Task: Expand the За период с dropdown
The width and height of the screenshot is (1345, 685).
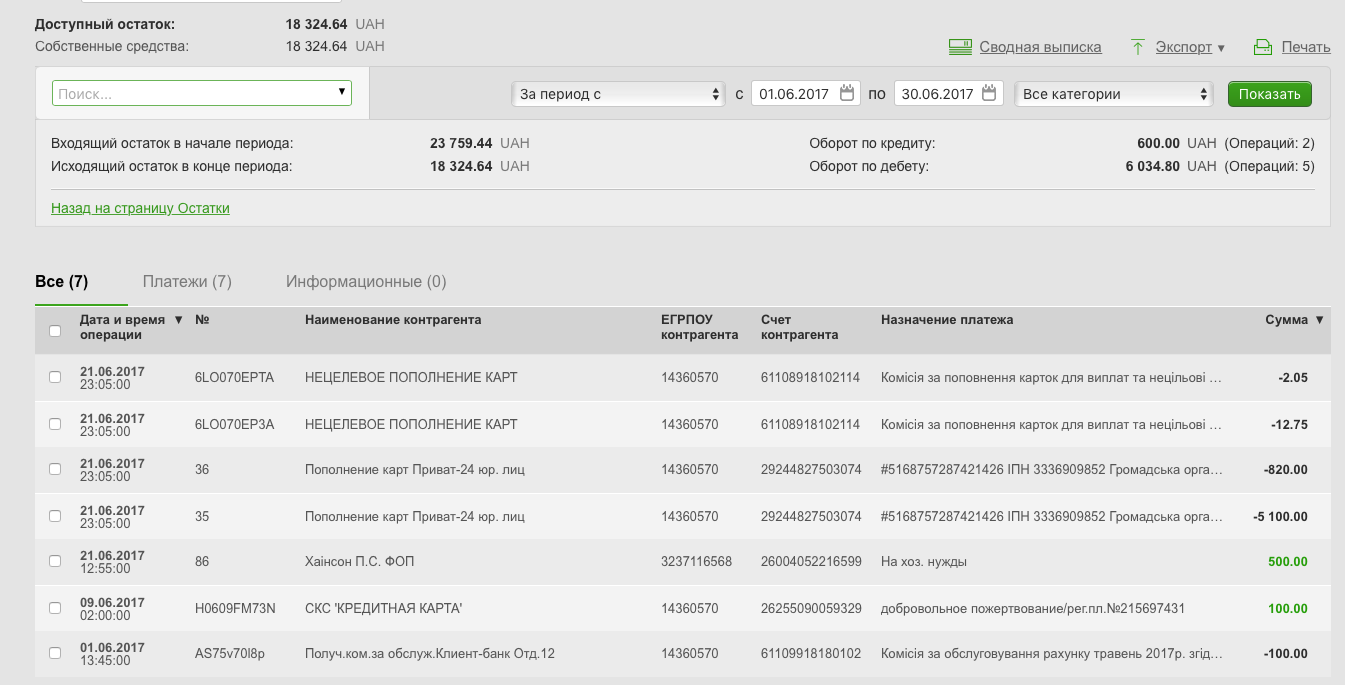Action: 617,94
